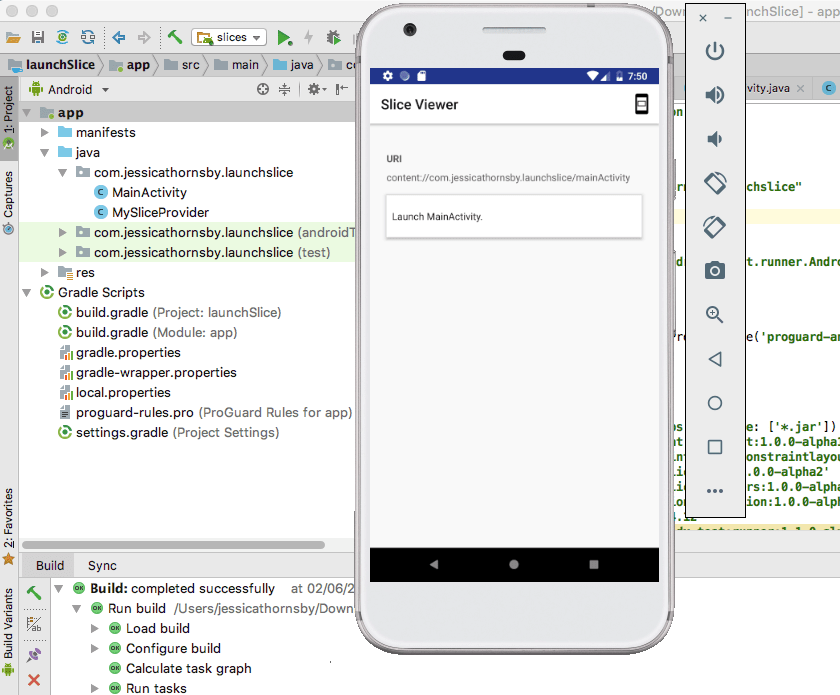Rotate emulator left

715,183
